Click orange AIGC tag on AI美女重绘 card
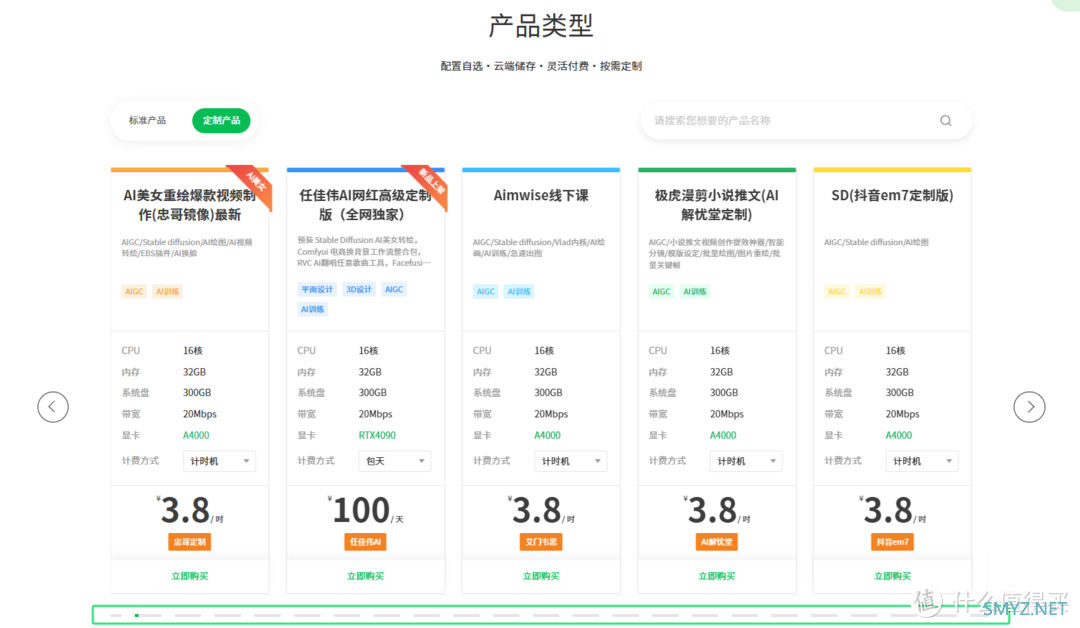 pos(134,291)
